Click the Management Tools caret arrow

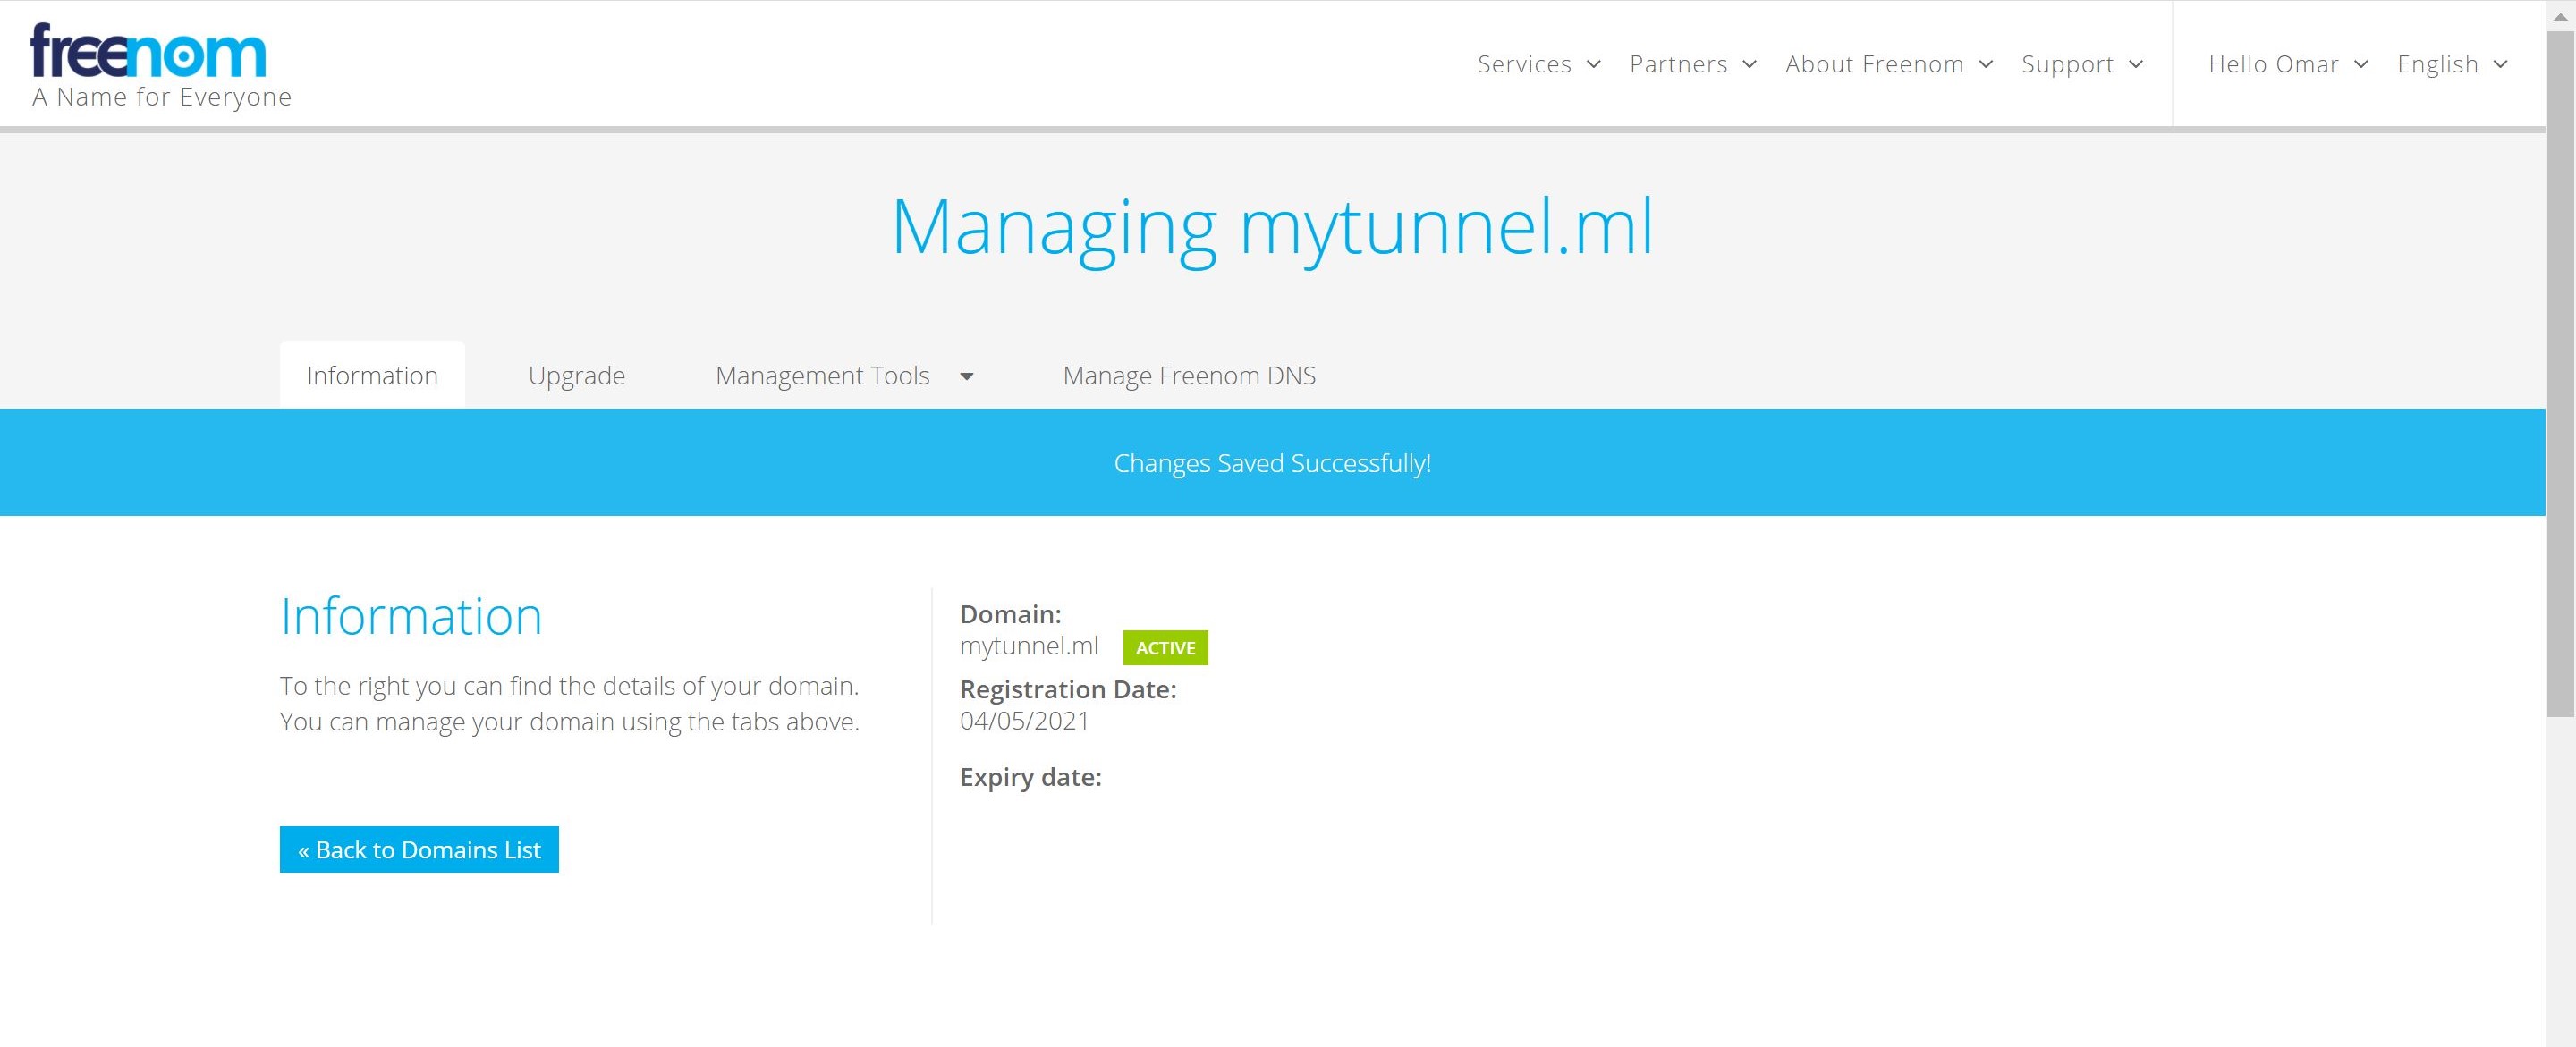click(967, 376)
